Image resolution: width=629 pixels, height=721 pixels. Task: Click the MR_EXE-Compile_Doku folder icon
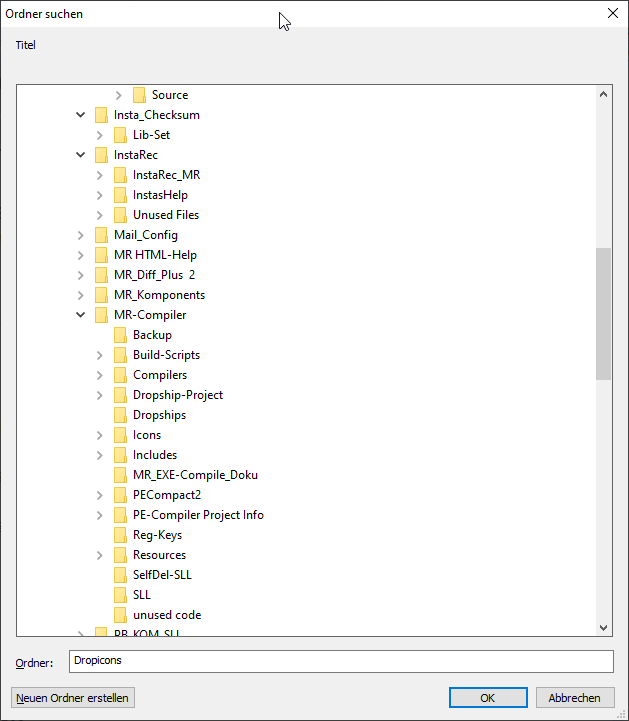(120, 475)
